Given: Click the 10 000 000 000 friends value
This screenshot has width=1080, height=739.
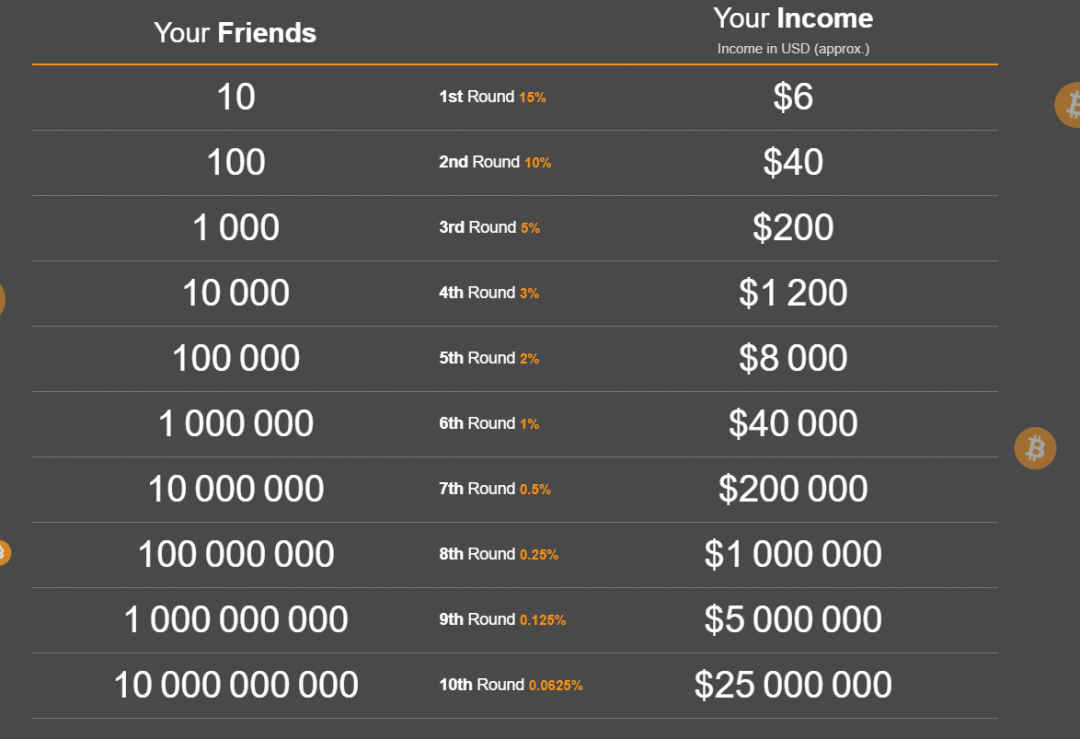Looking at the screenshot, I should coord(236,685).
